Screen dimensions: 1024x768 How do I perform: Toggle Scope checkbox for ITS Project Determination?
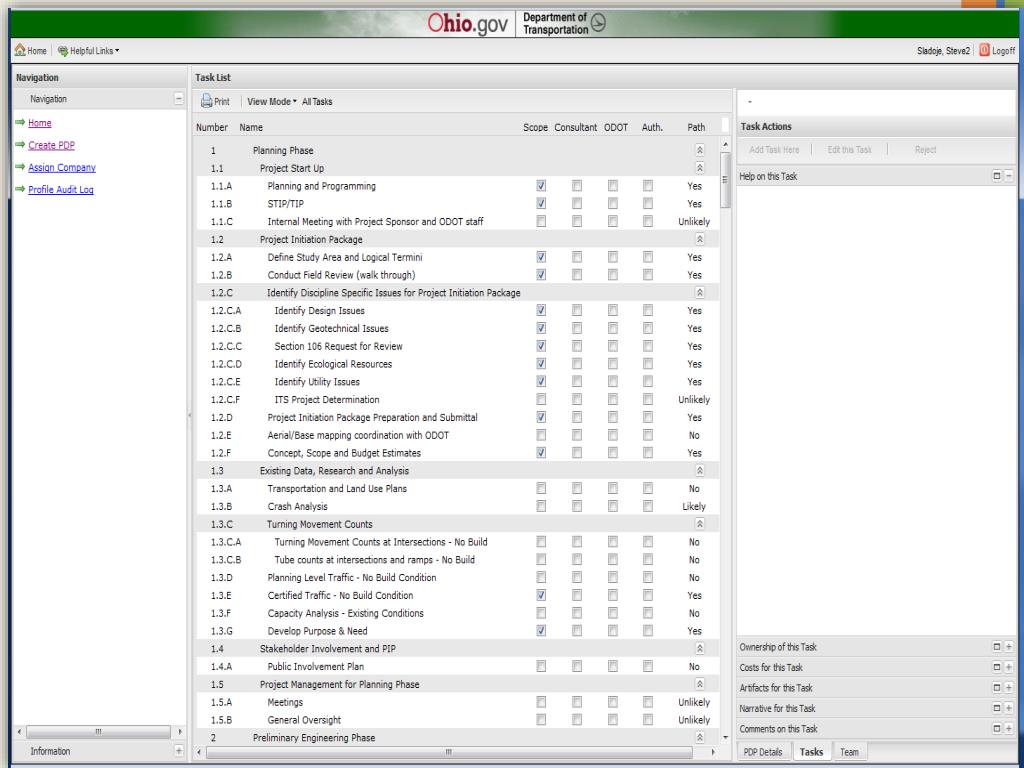coord(541,399)
